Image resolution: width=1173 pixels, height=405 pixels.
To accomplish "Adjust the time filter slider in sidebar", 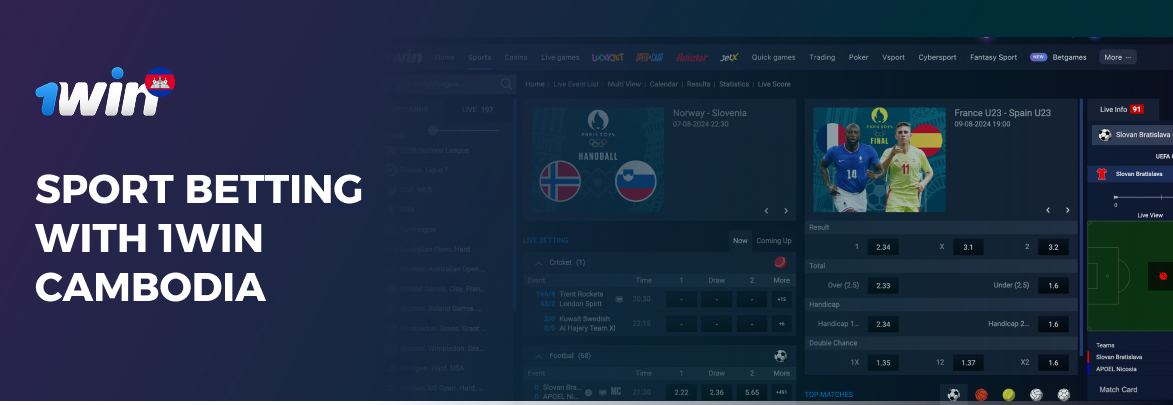I will 432,130.
